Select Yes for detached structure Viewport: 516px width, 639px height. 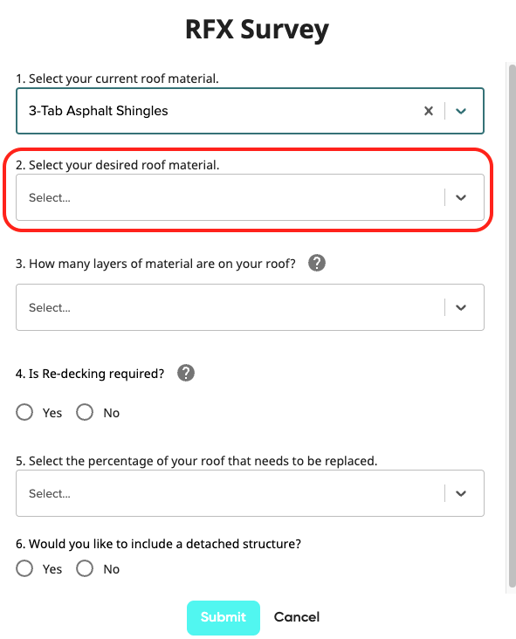(x=24, y=568)
